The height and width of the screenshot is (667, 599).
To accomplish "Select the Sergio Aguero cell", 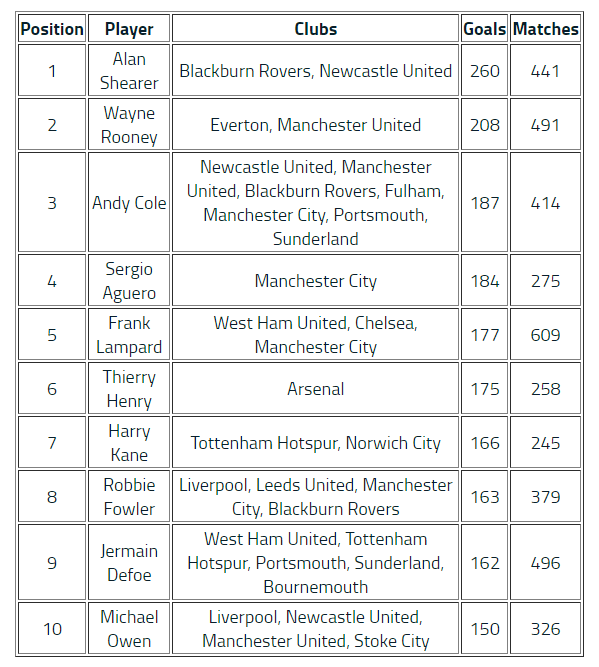I will [129, 280].
